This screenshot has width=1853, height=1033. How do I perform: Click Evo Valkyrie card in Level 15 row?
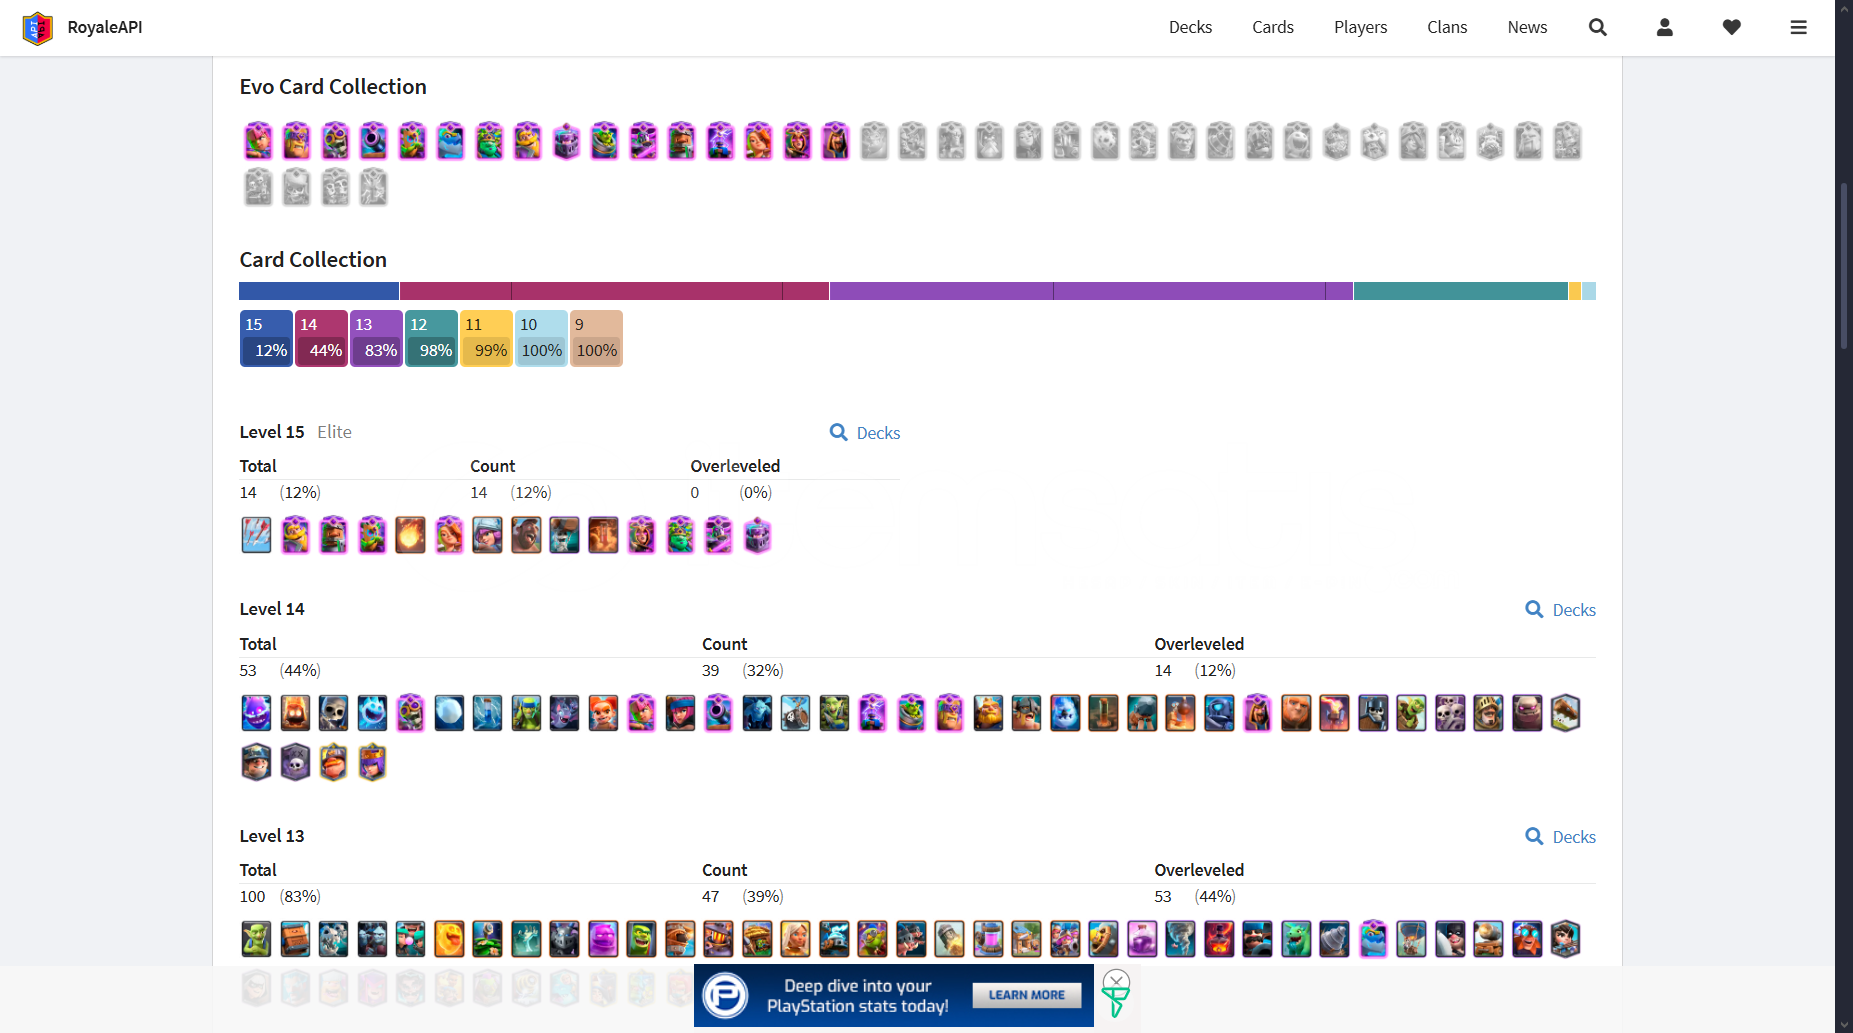pyautogui.click(x=449, y=535)
